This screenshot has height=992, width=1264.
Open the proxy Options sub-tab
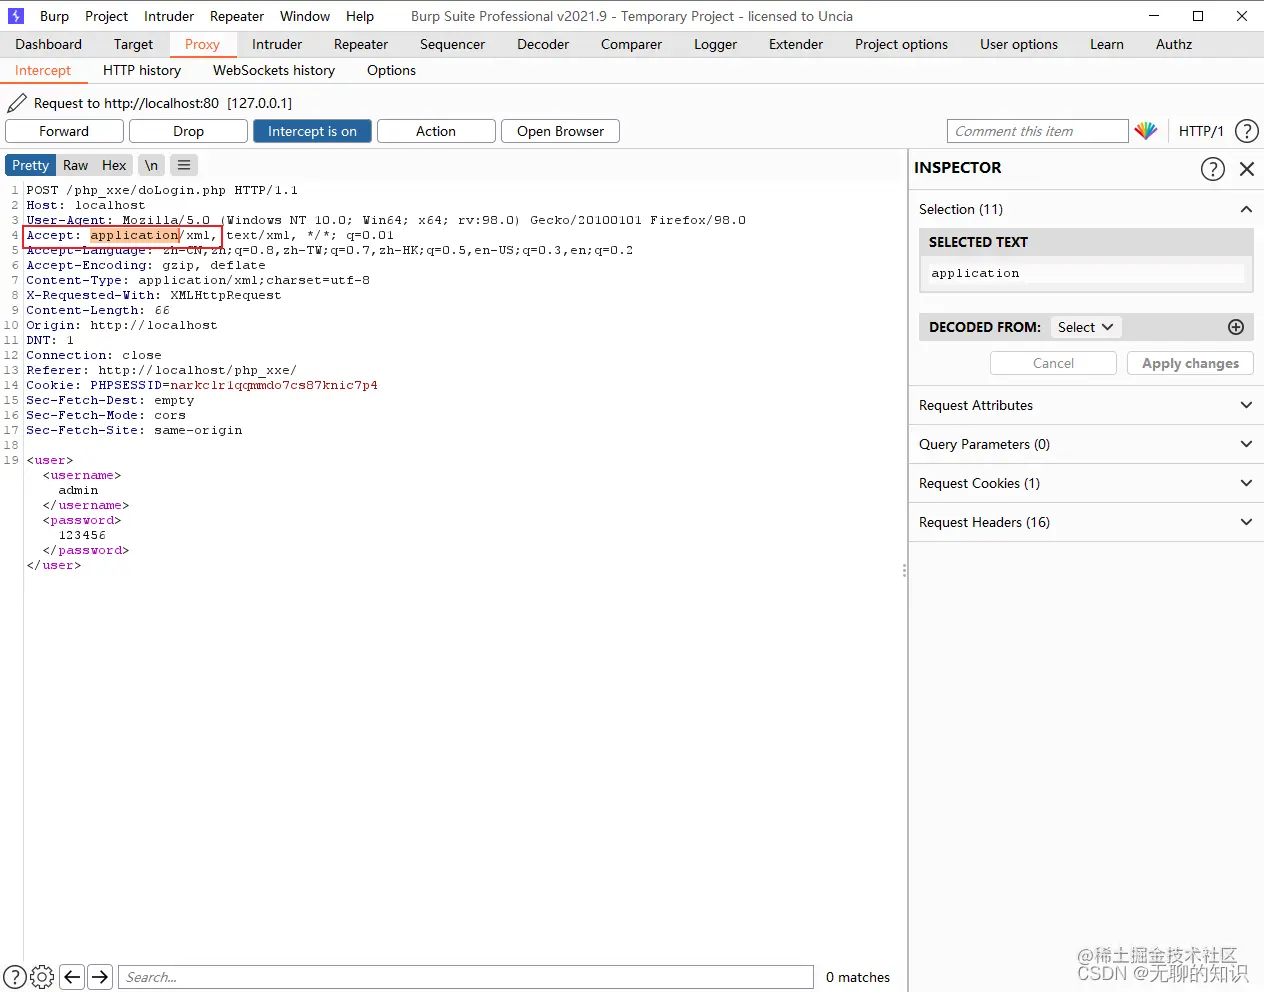[391, 70]
